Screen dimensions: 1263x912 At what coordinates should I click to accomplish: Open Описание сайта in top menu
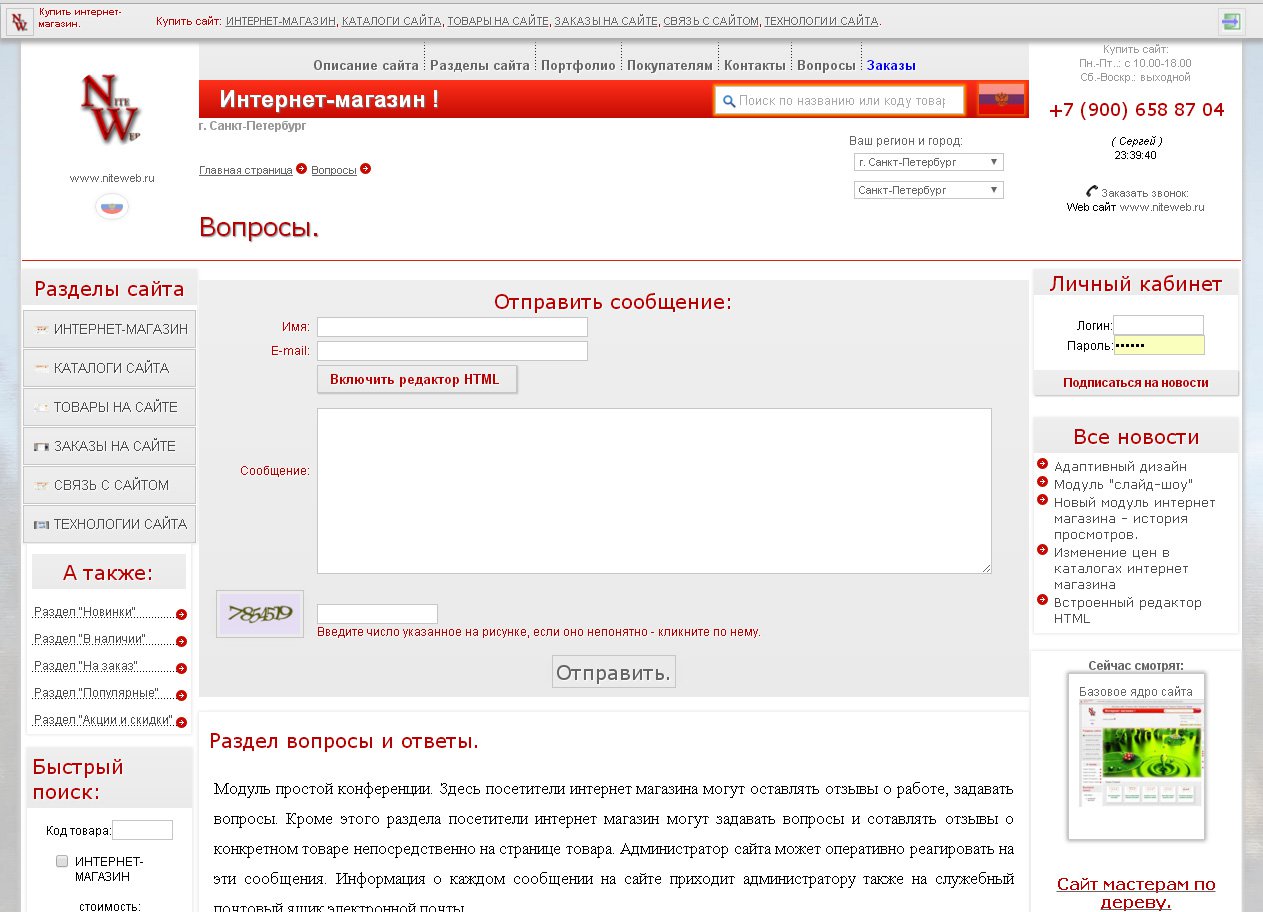pos(366,65)
